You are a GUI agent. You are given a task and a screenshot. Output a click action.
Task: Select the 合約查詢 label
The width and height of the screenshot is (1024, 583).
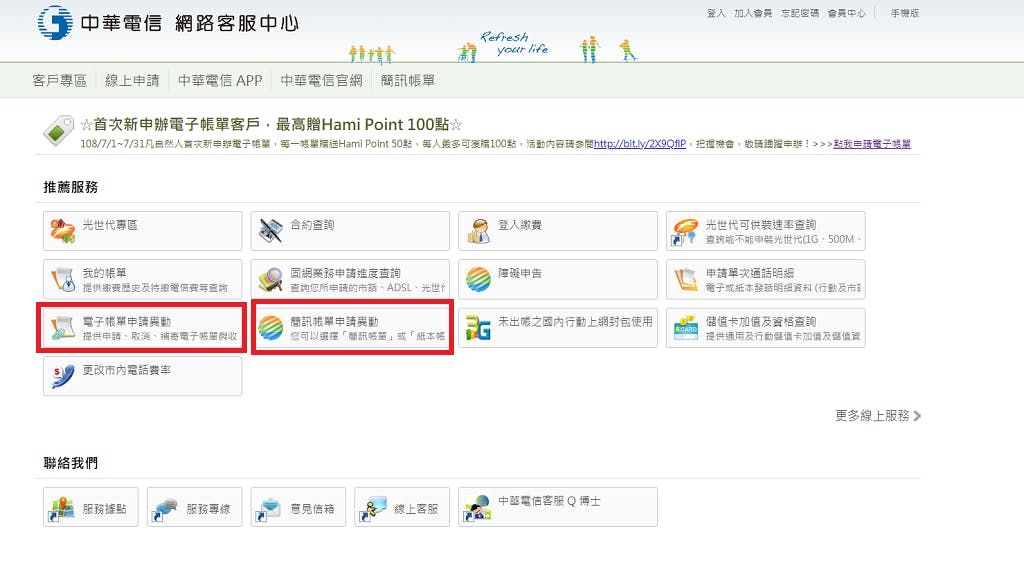point(312,225)
